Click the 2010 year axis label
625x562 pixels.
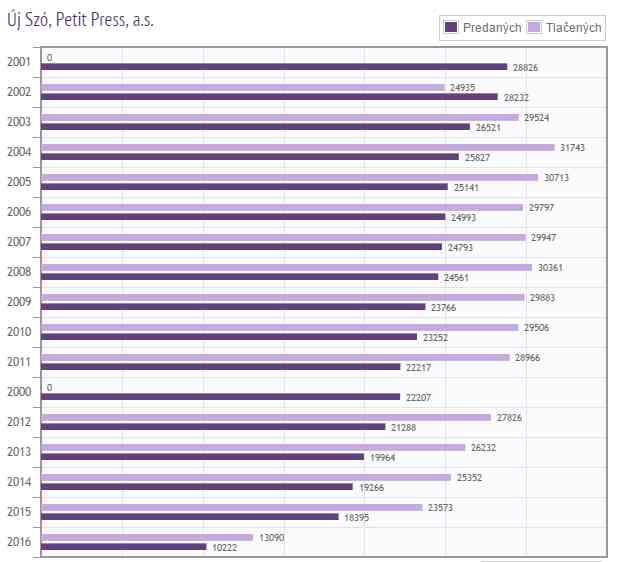point(18,332)
